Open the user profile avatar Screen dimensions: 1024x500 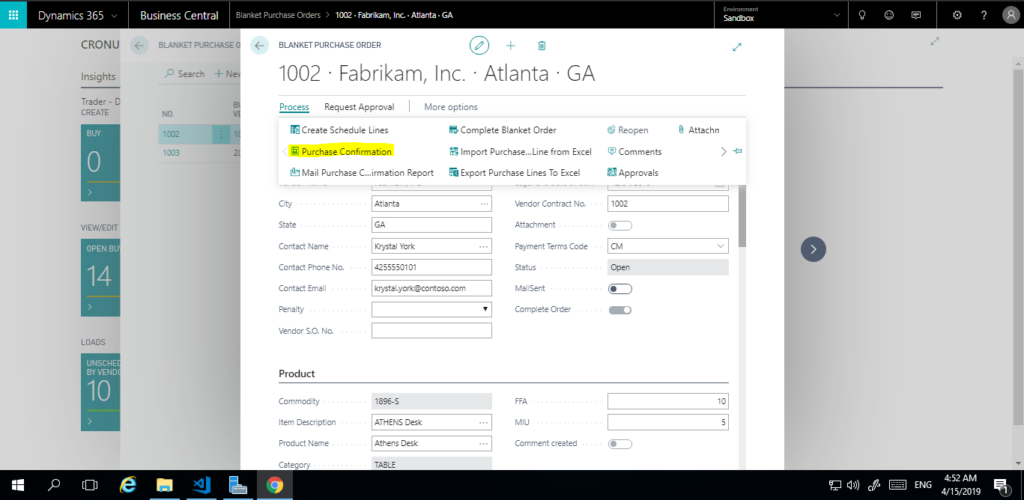click(x=1010, y=15)
